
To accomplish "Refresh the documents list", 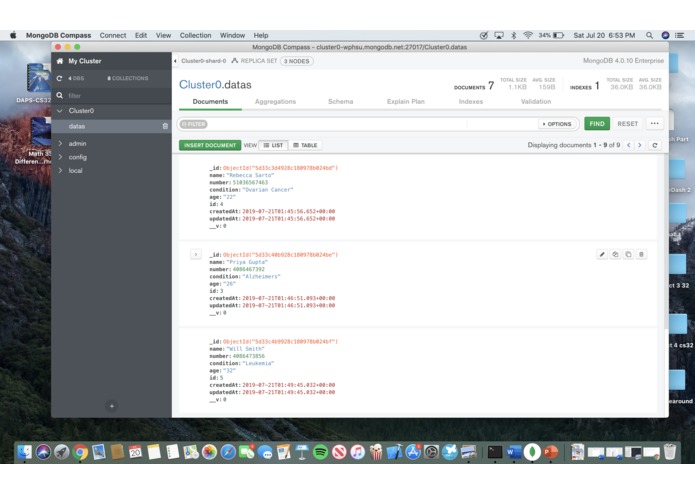I will (x=655, y=145).
